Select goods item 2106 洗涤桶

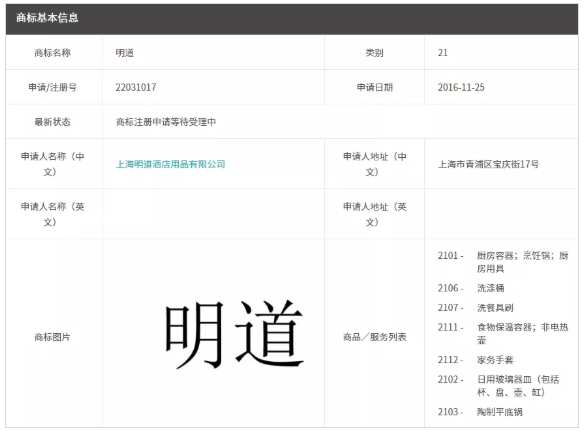pyautogui.click(x=471, y=288)
